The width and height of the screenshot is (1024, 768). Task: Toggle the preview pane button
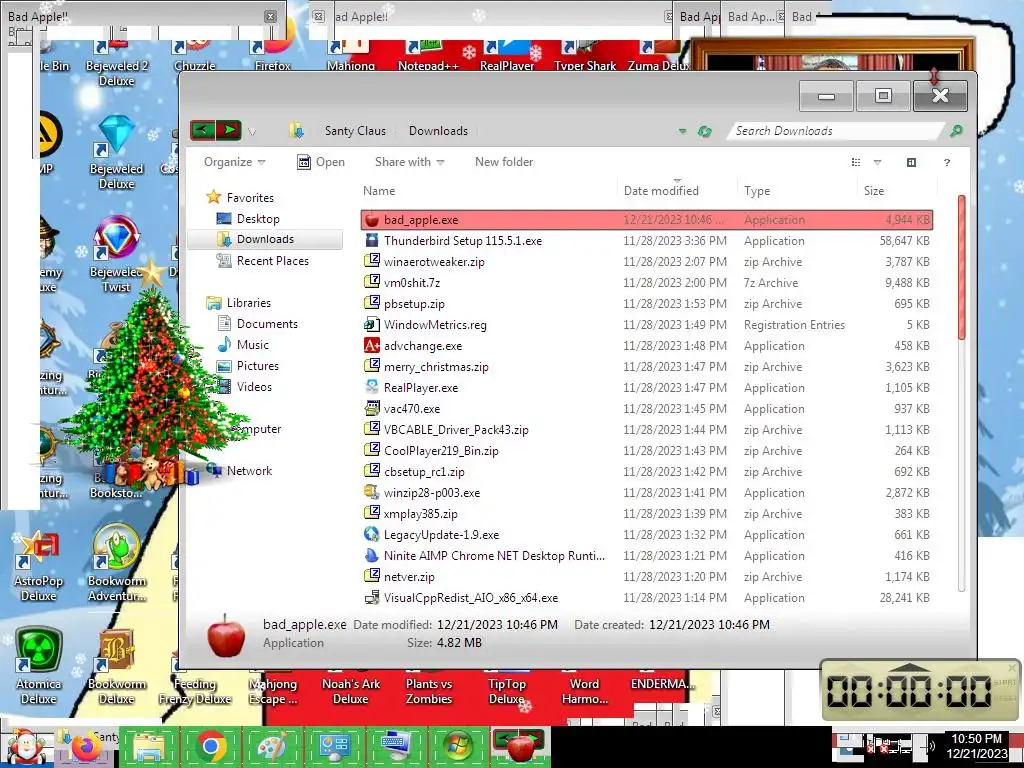[x=911, y=162]
